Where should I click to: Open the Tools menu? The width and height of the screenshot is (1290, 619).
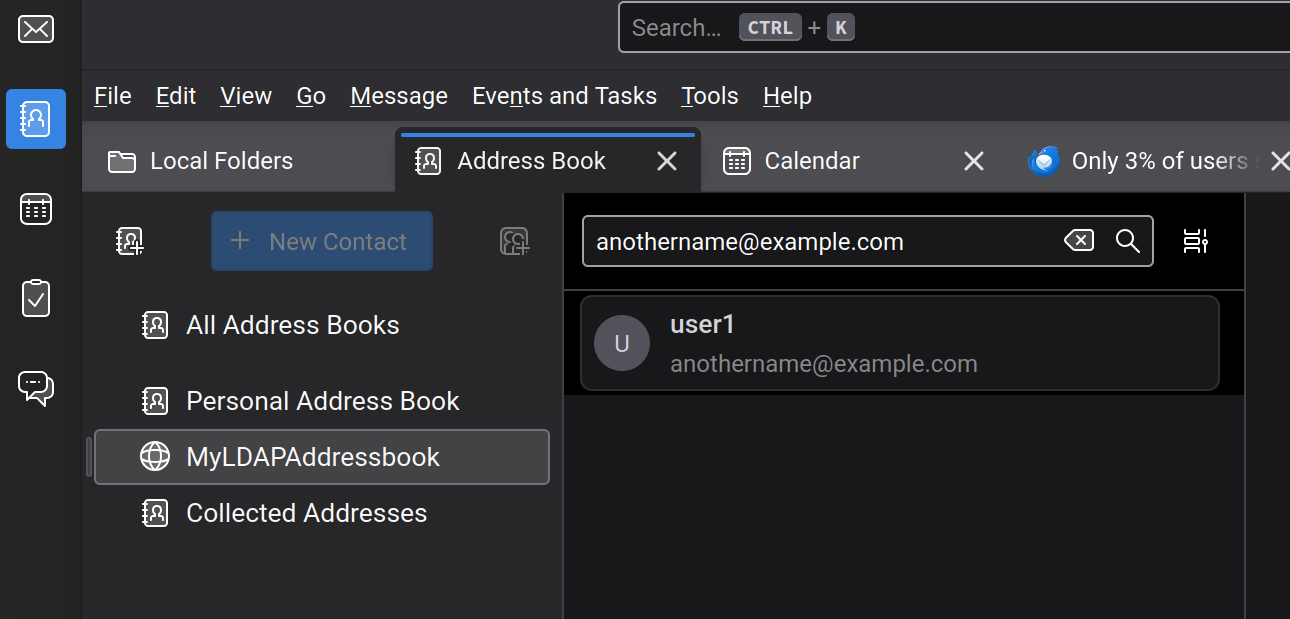click(709, 96)
